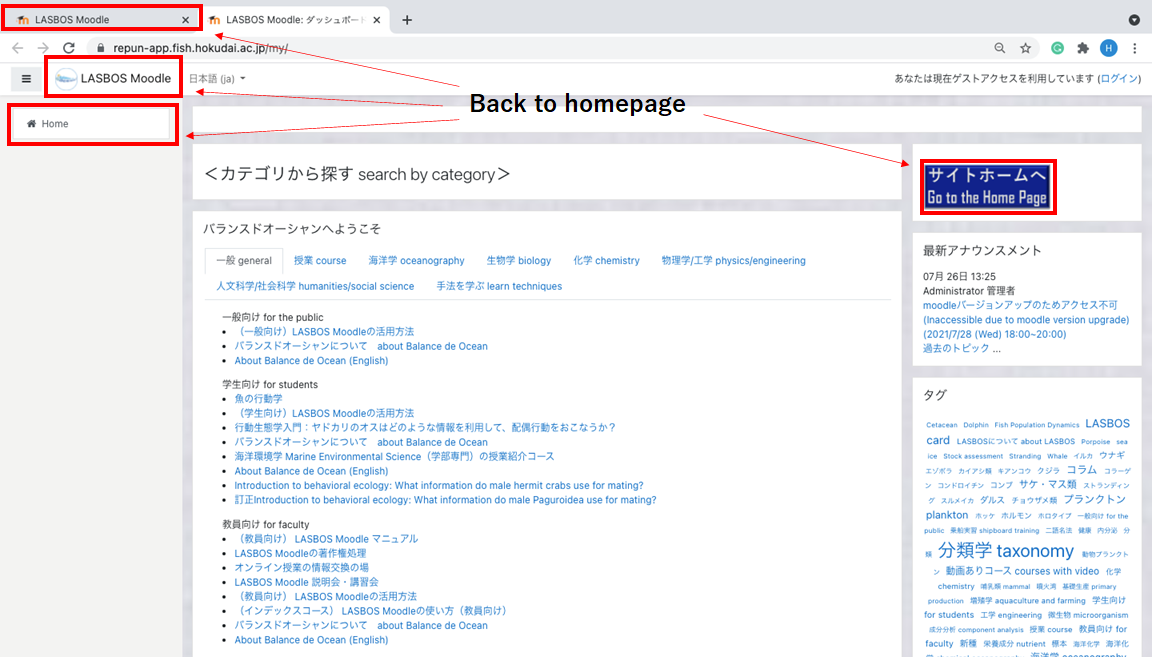
Task: Open the browser extensions puzzle icon
Action: [1082, 48]
